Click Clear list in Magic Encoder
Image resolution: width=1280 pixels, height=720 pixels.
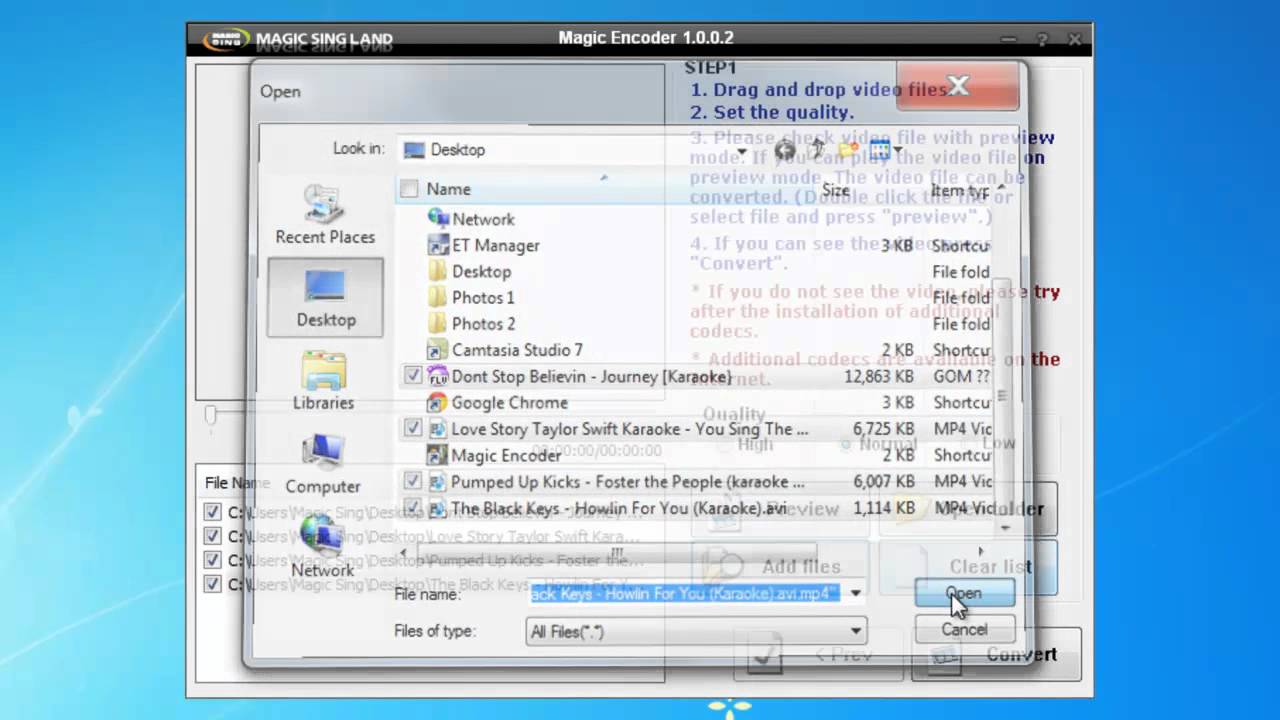pyautogui.click(x=967, y=567)
